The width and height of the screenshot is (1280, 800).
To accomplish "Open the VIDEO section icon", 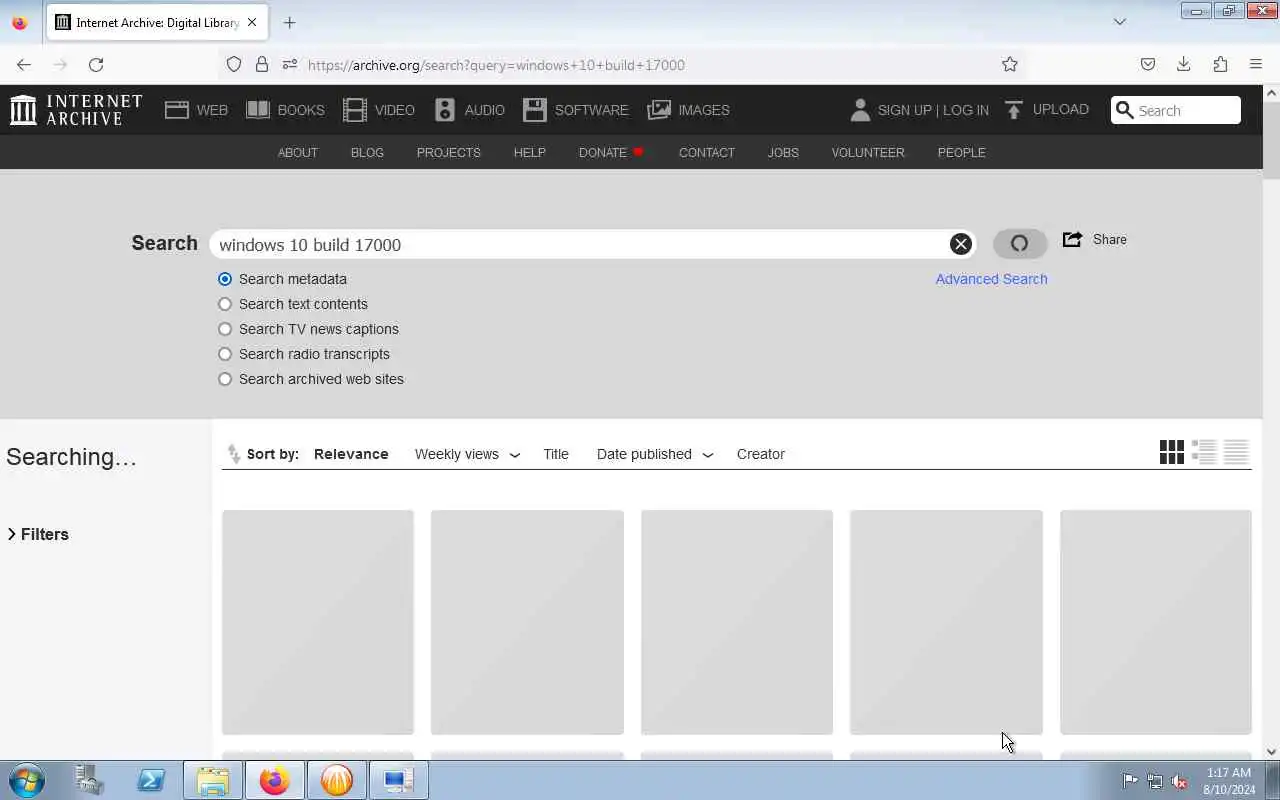I will (x=355, y=110).
